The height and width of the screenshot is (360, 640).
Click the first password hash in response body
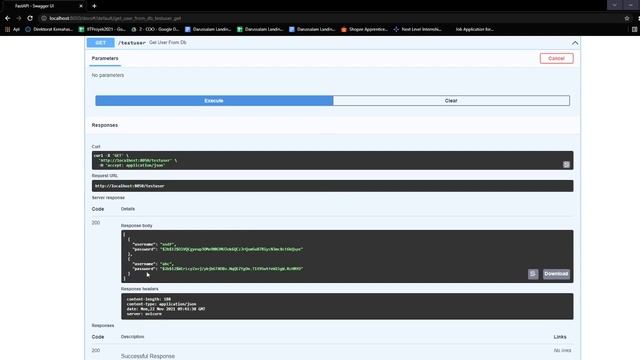pyautogui.click(x=231, y=249)
